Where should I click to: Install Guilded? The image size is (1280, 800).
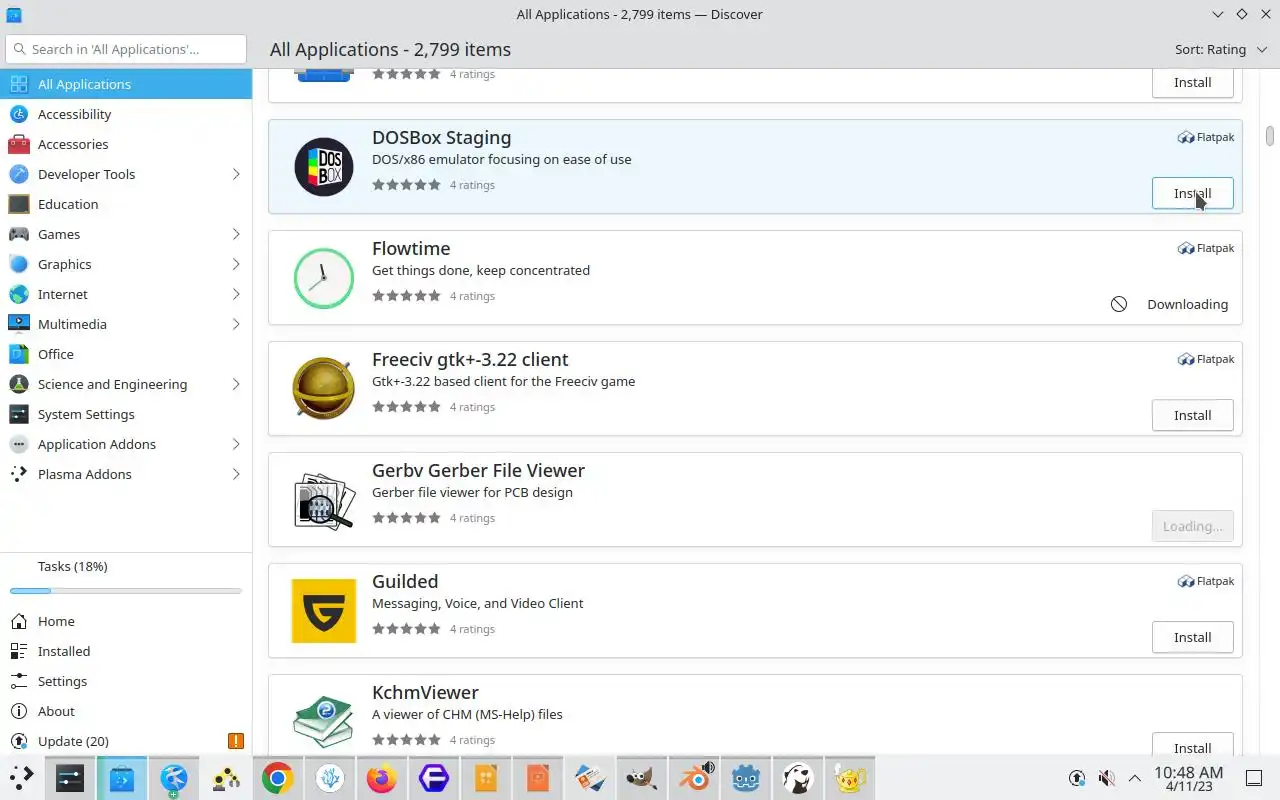coord(1192,637)
